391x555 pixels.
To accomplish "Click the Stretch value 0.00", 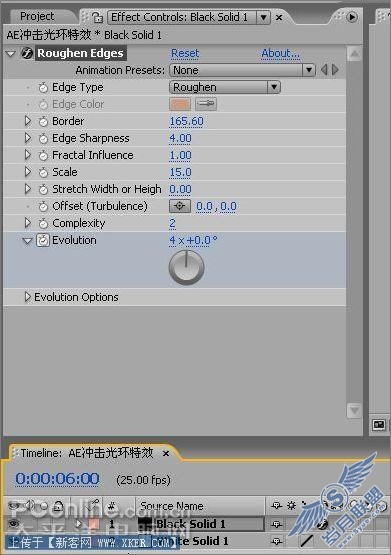I will coord(180,189).
